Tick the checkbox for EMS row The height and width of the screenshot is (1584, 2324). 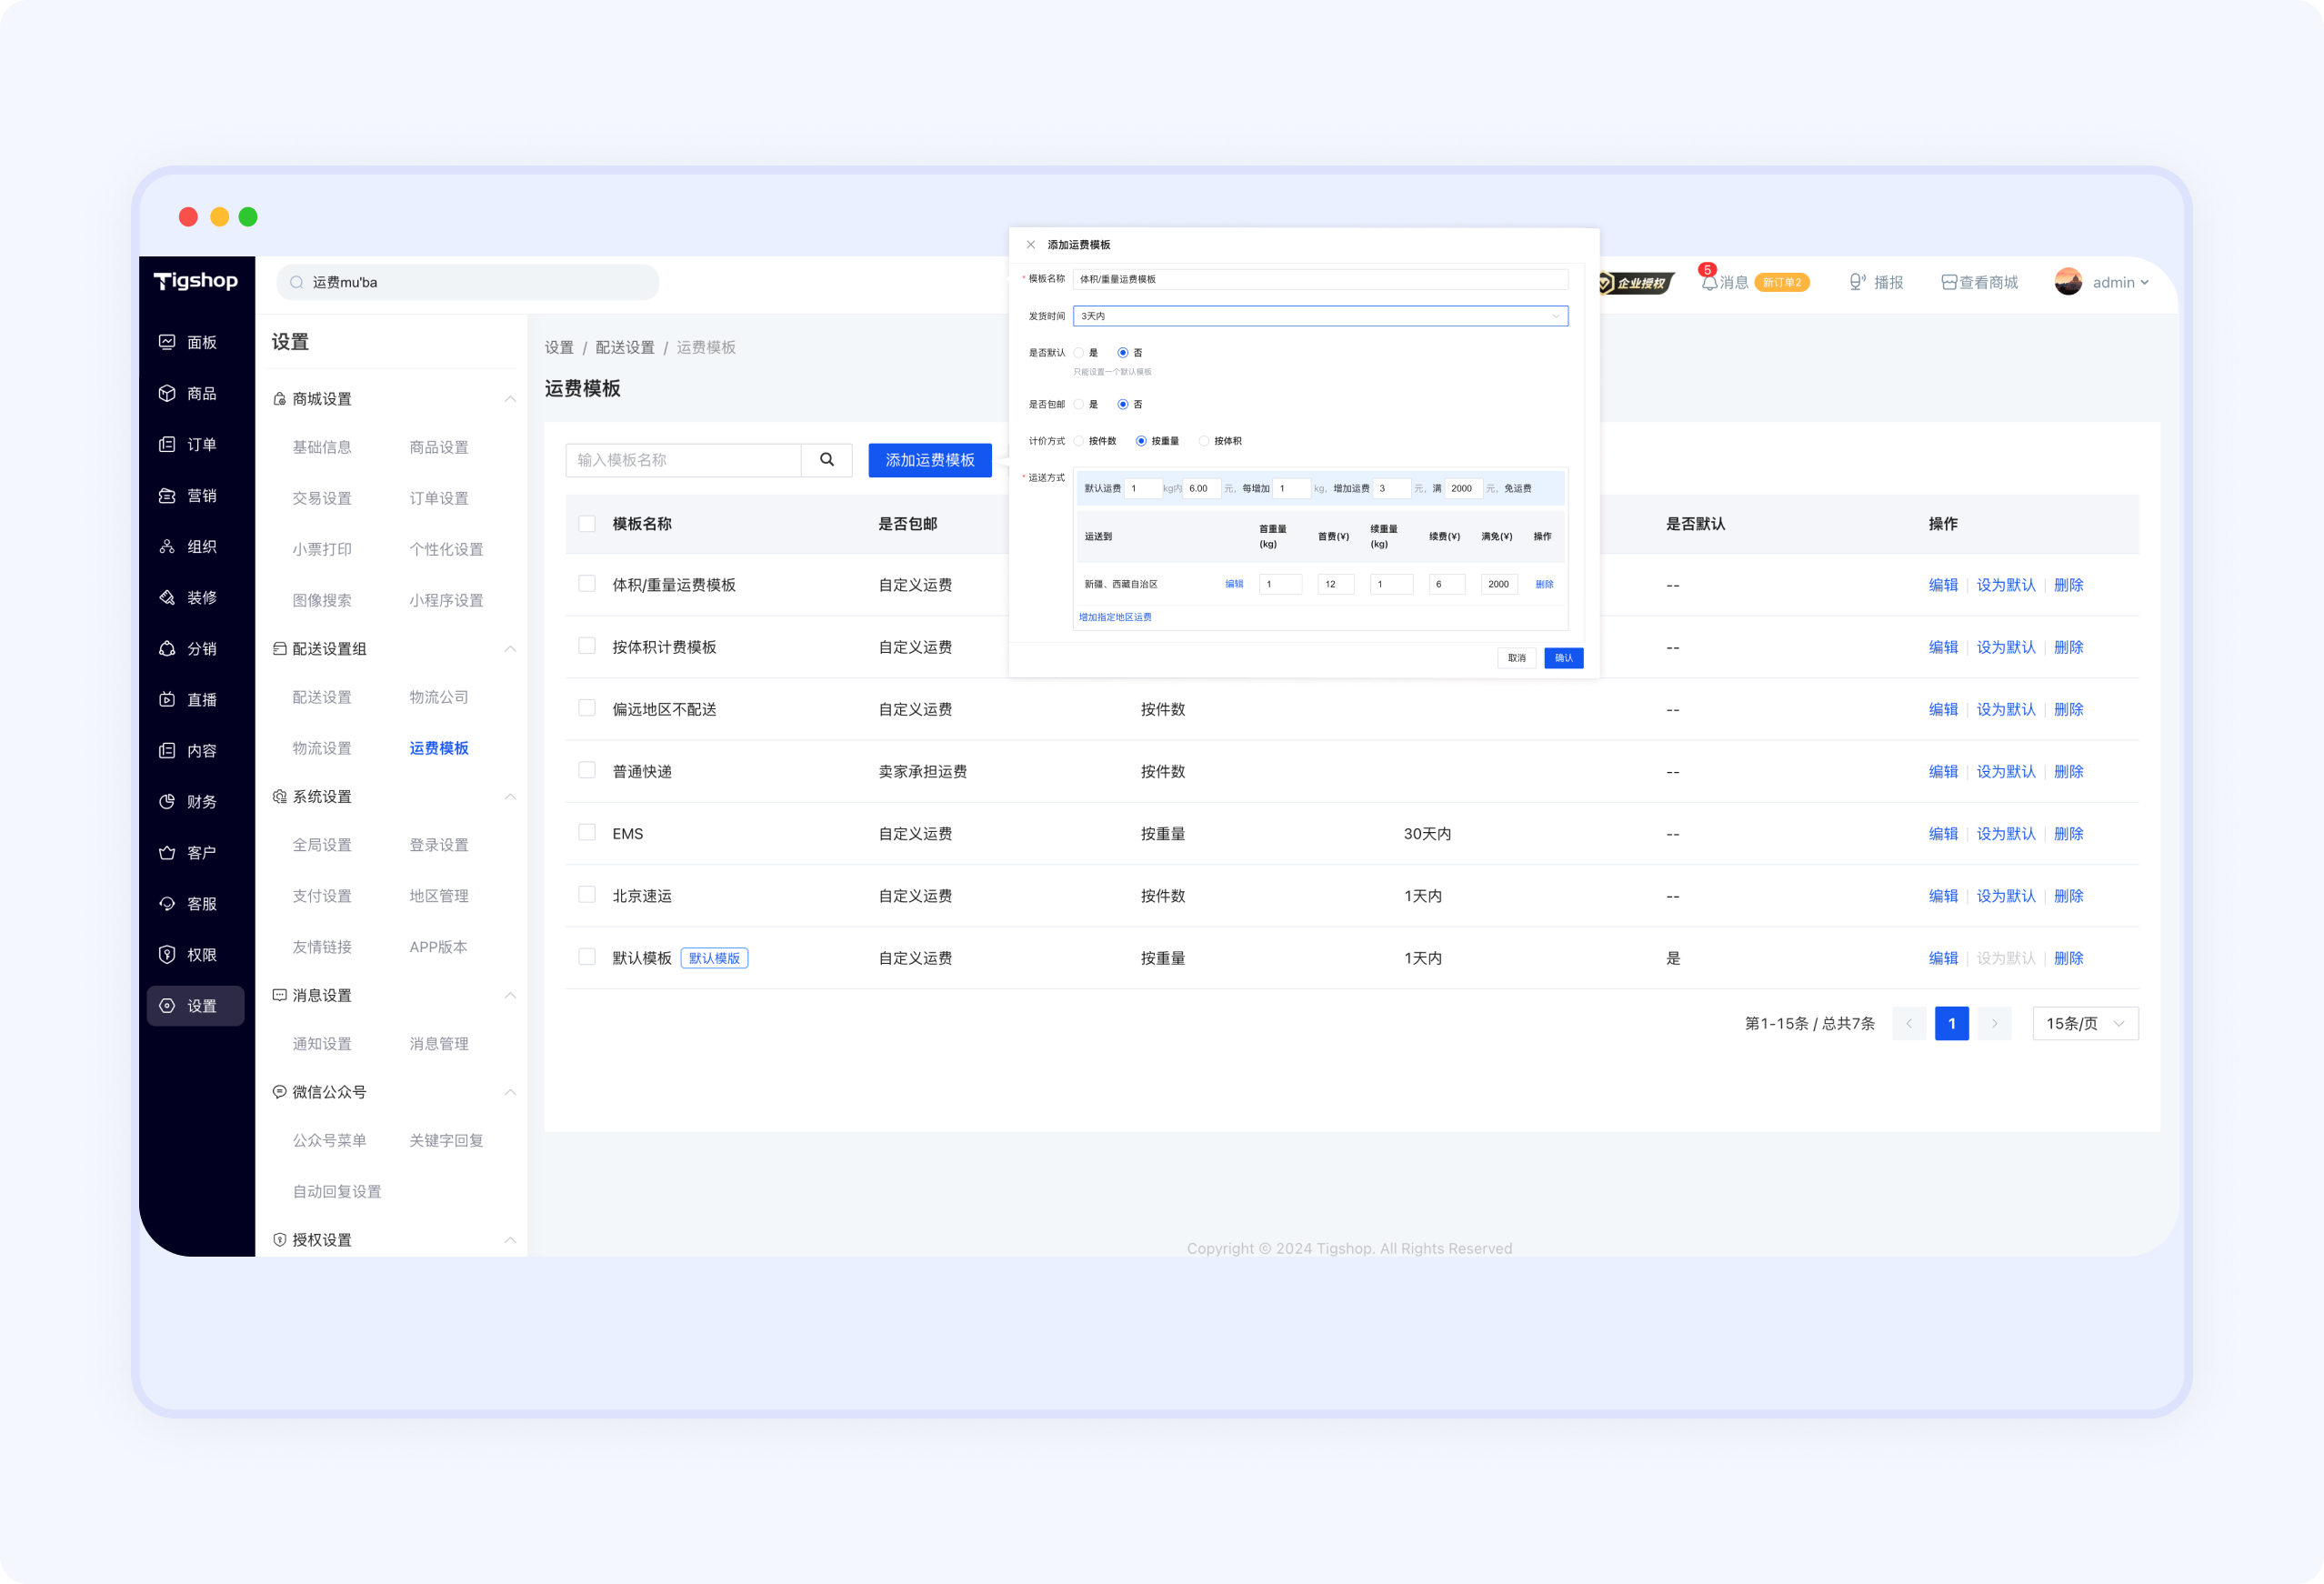coord(587,832)
